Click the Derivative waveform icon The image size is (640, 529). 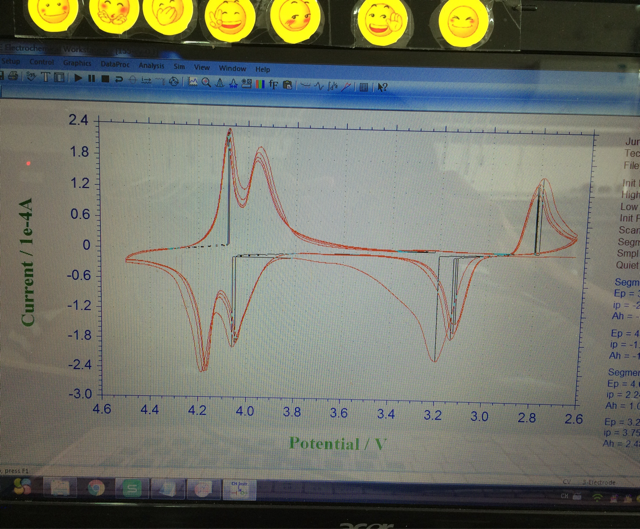pyautogui.click(x=319, y=86)
